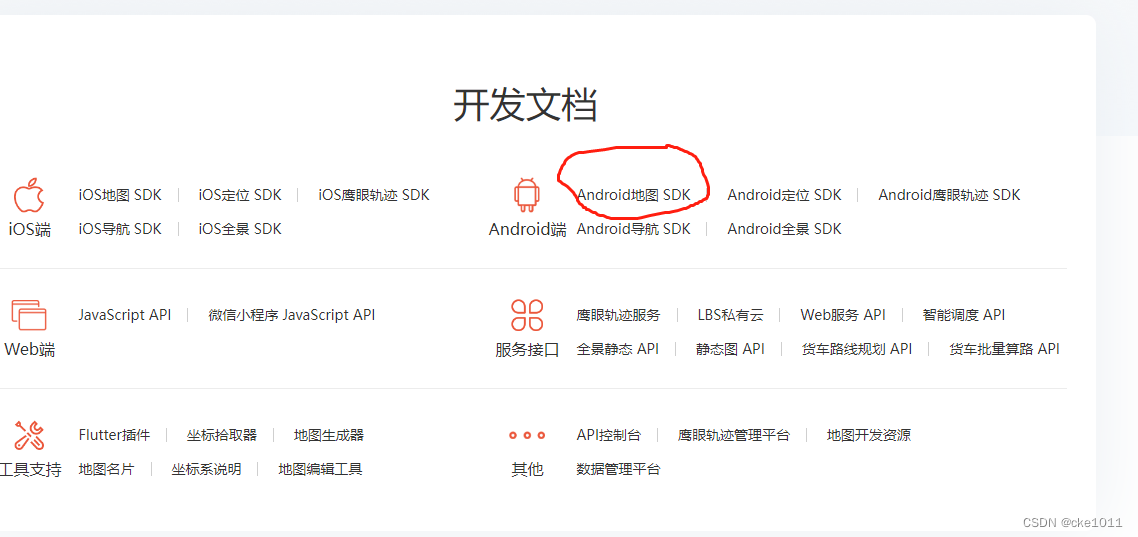Click the Android端 category label

528,230
